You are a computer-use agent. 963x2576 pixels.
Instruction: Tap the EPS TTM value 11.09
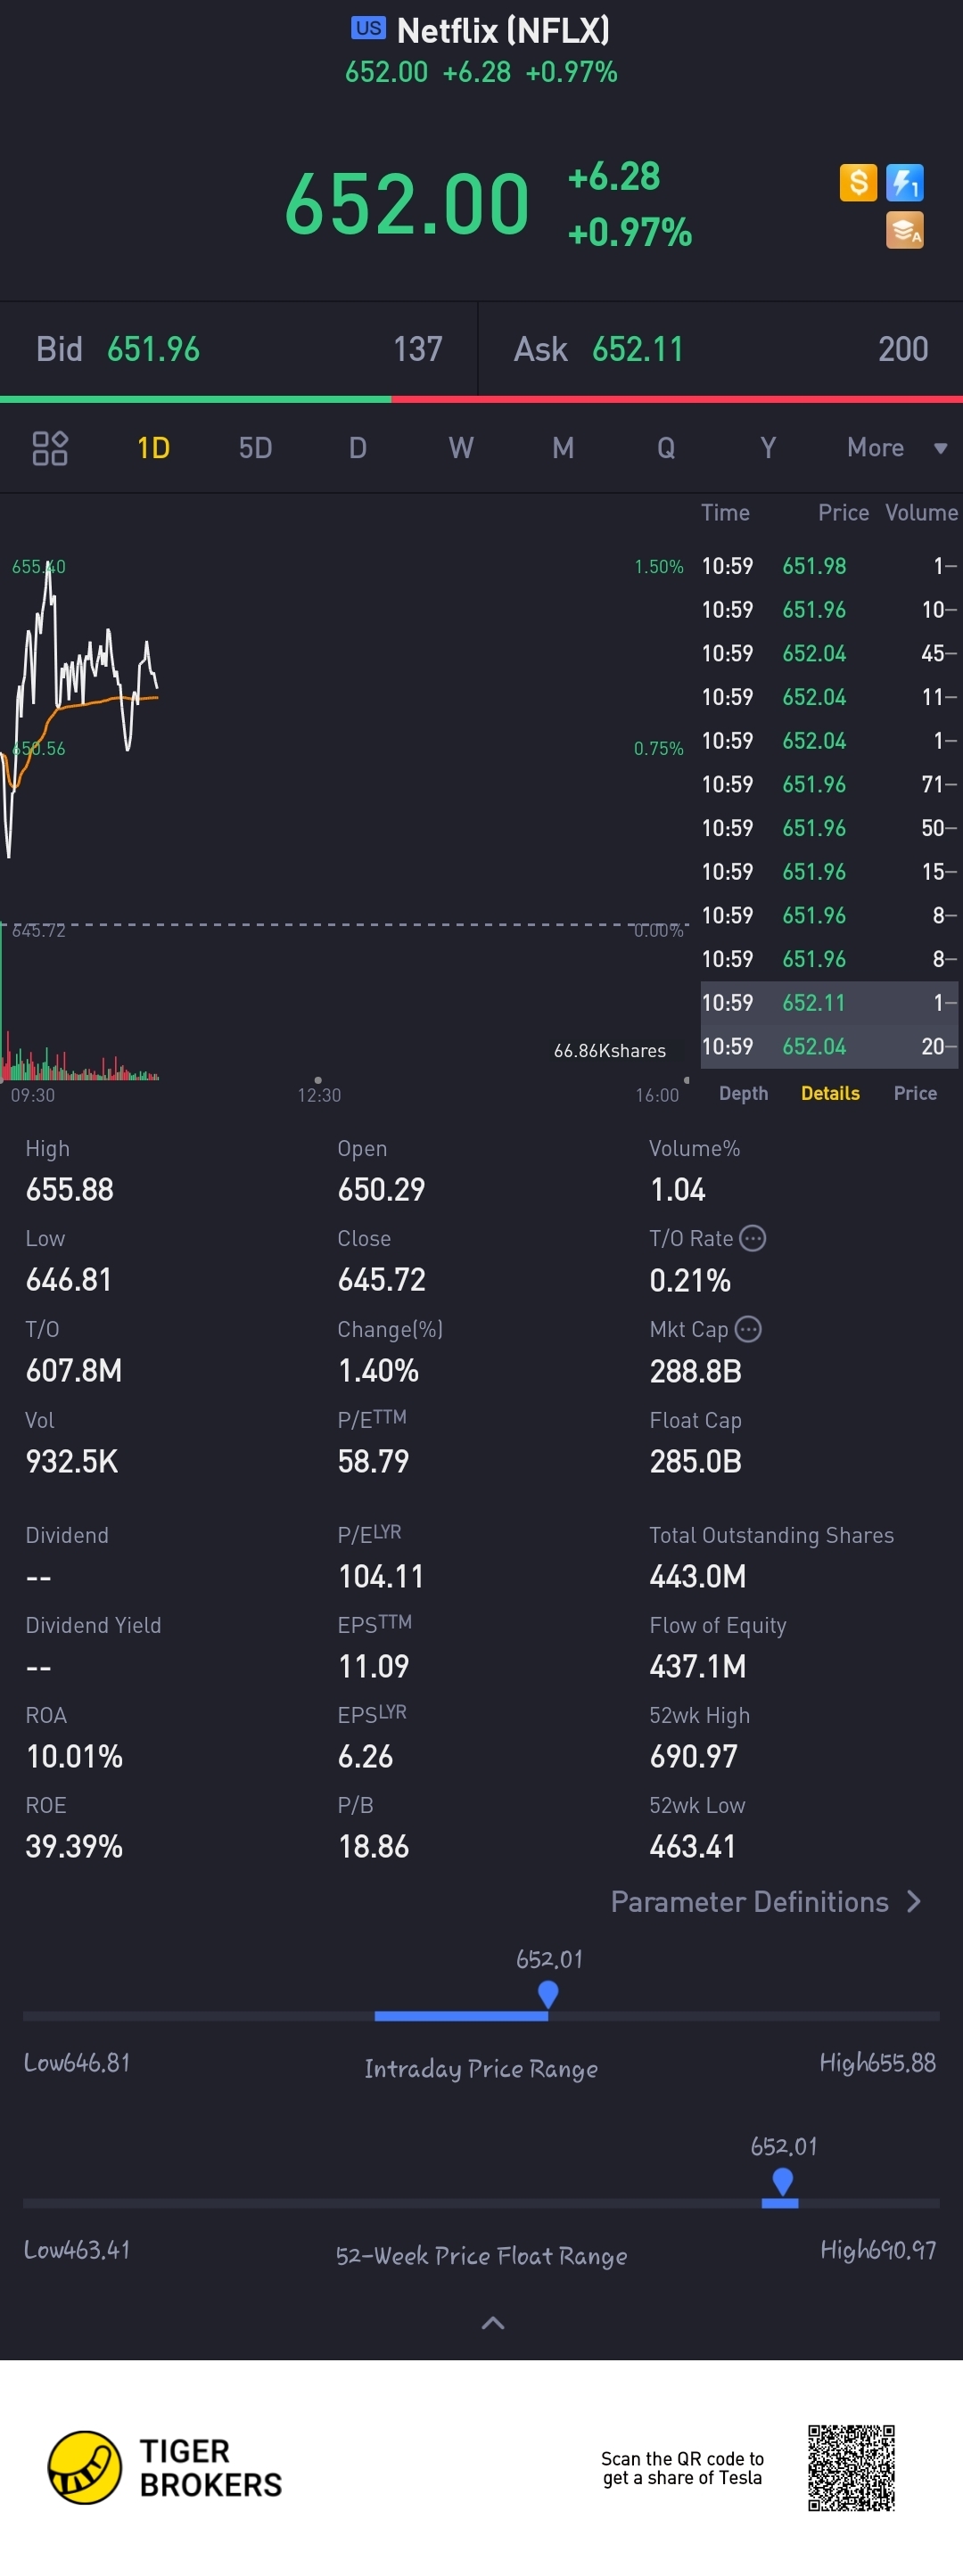(x=373, y=1666)
